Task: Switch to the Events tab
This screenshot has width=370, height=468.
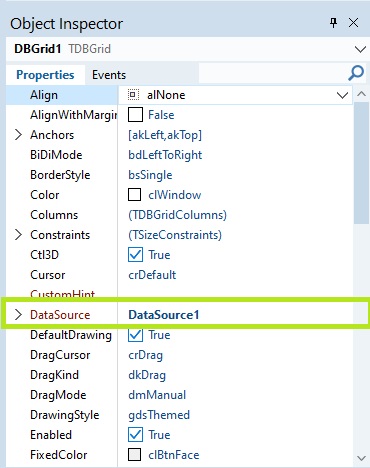Action: [109, 75]
